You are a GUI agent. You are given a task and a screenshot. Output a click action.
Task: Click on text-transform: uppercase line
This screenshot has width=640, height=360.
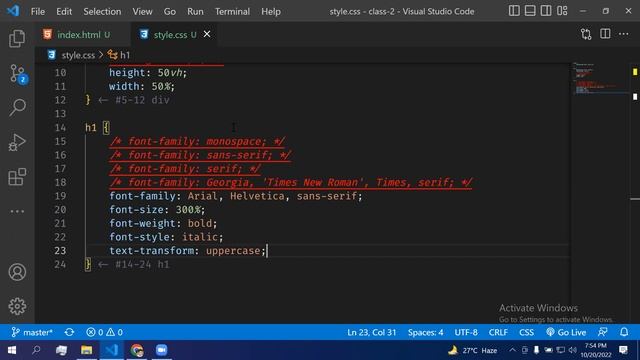(187, 251)
